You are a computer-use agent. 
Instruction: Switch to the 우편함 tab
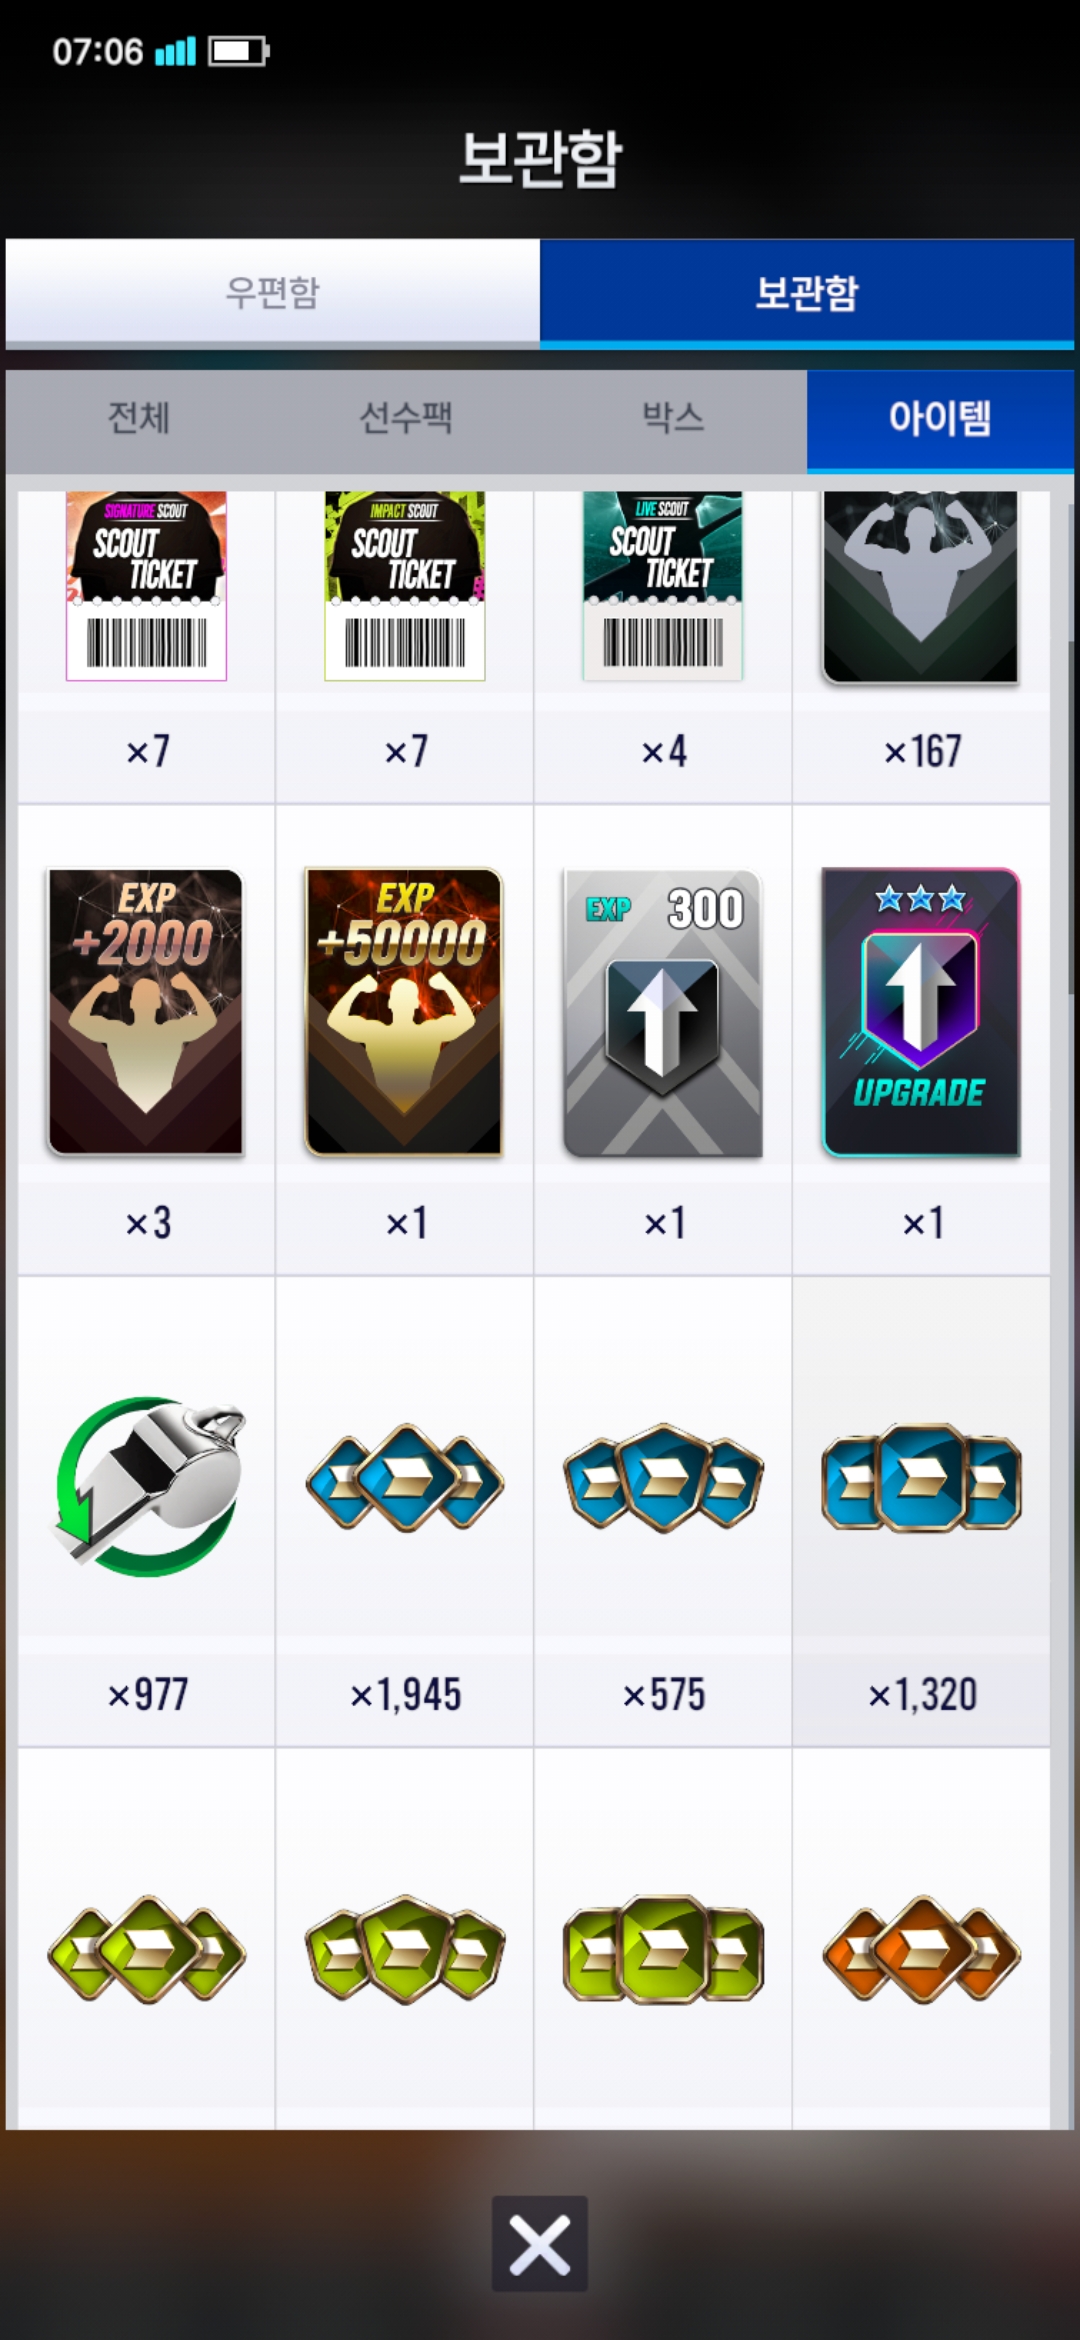click(273, 292)
